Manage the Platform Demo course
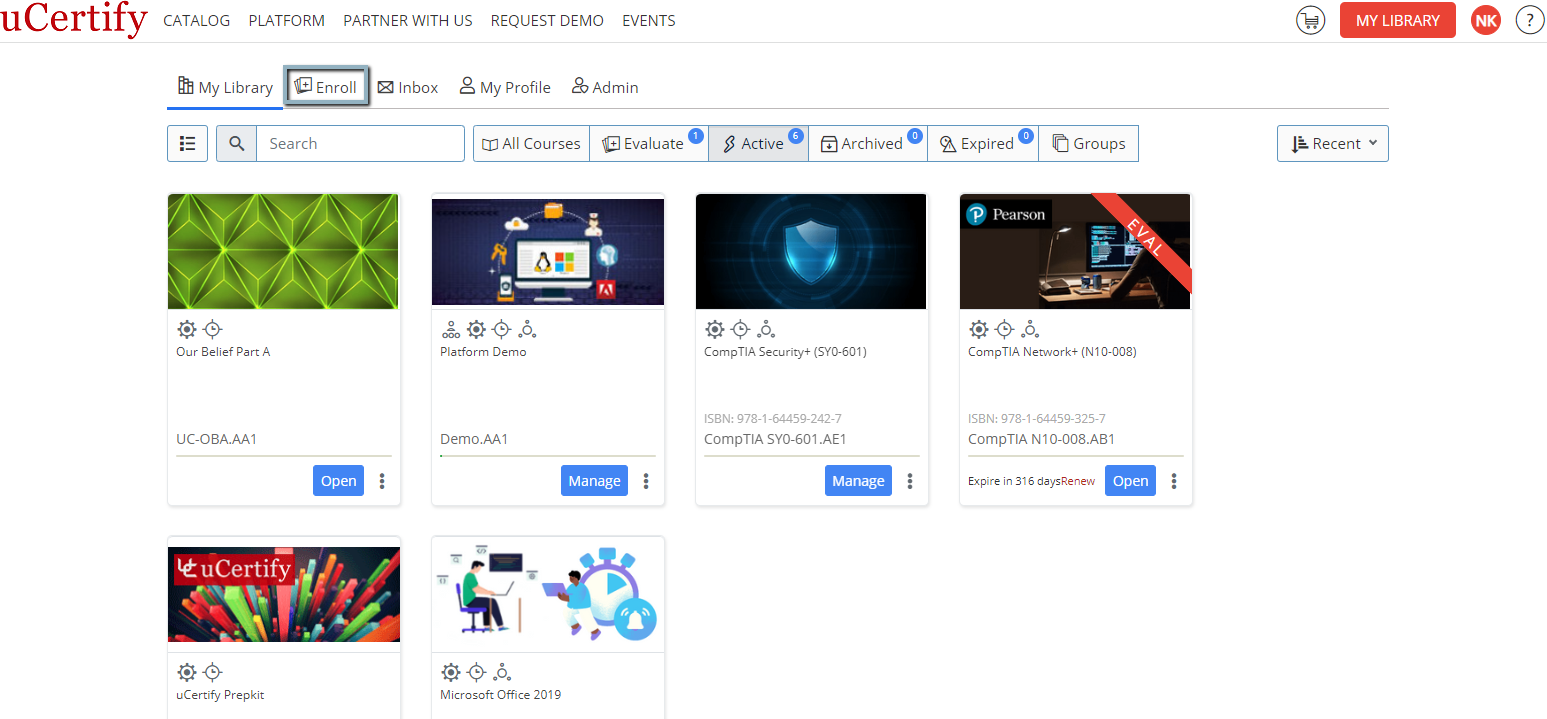 point(594,481)
